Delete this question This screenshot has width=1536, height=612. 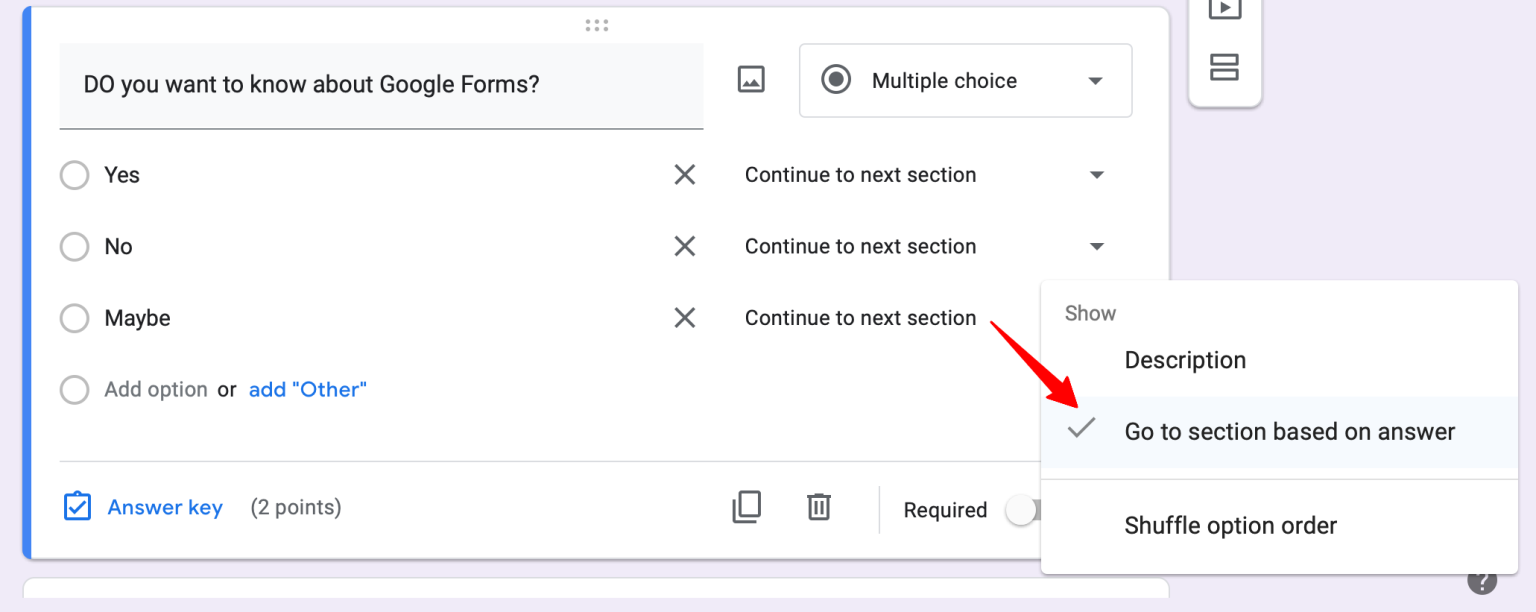pos(818,507)
